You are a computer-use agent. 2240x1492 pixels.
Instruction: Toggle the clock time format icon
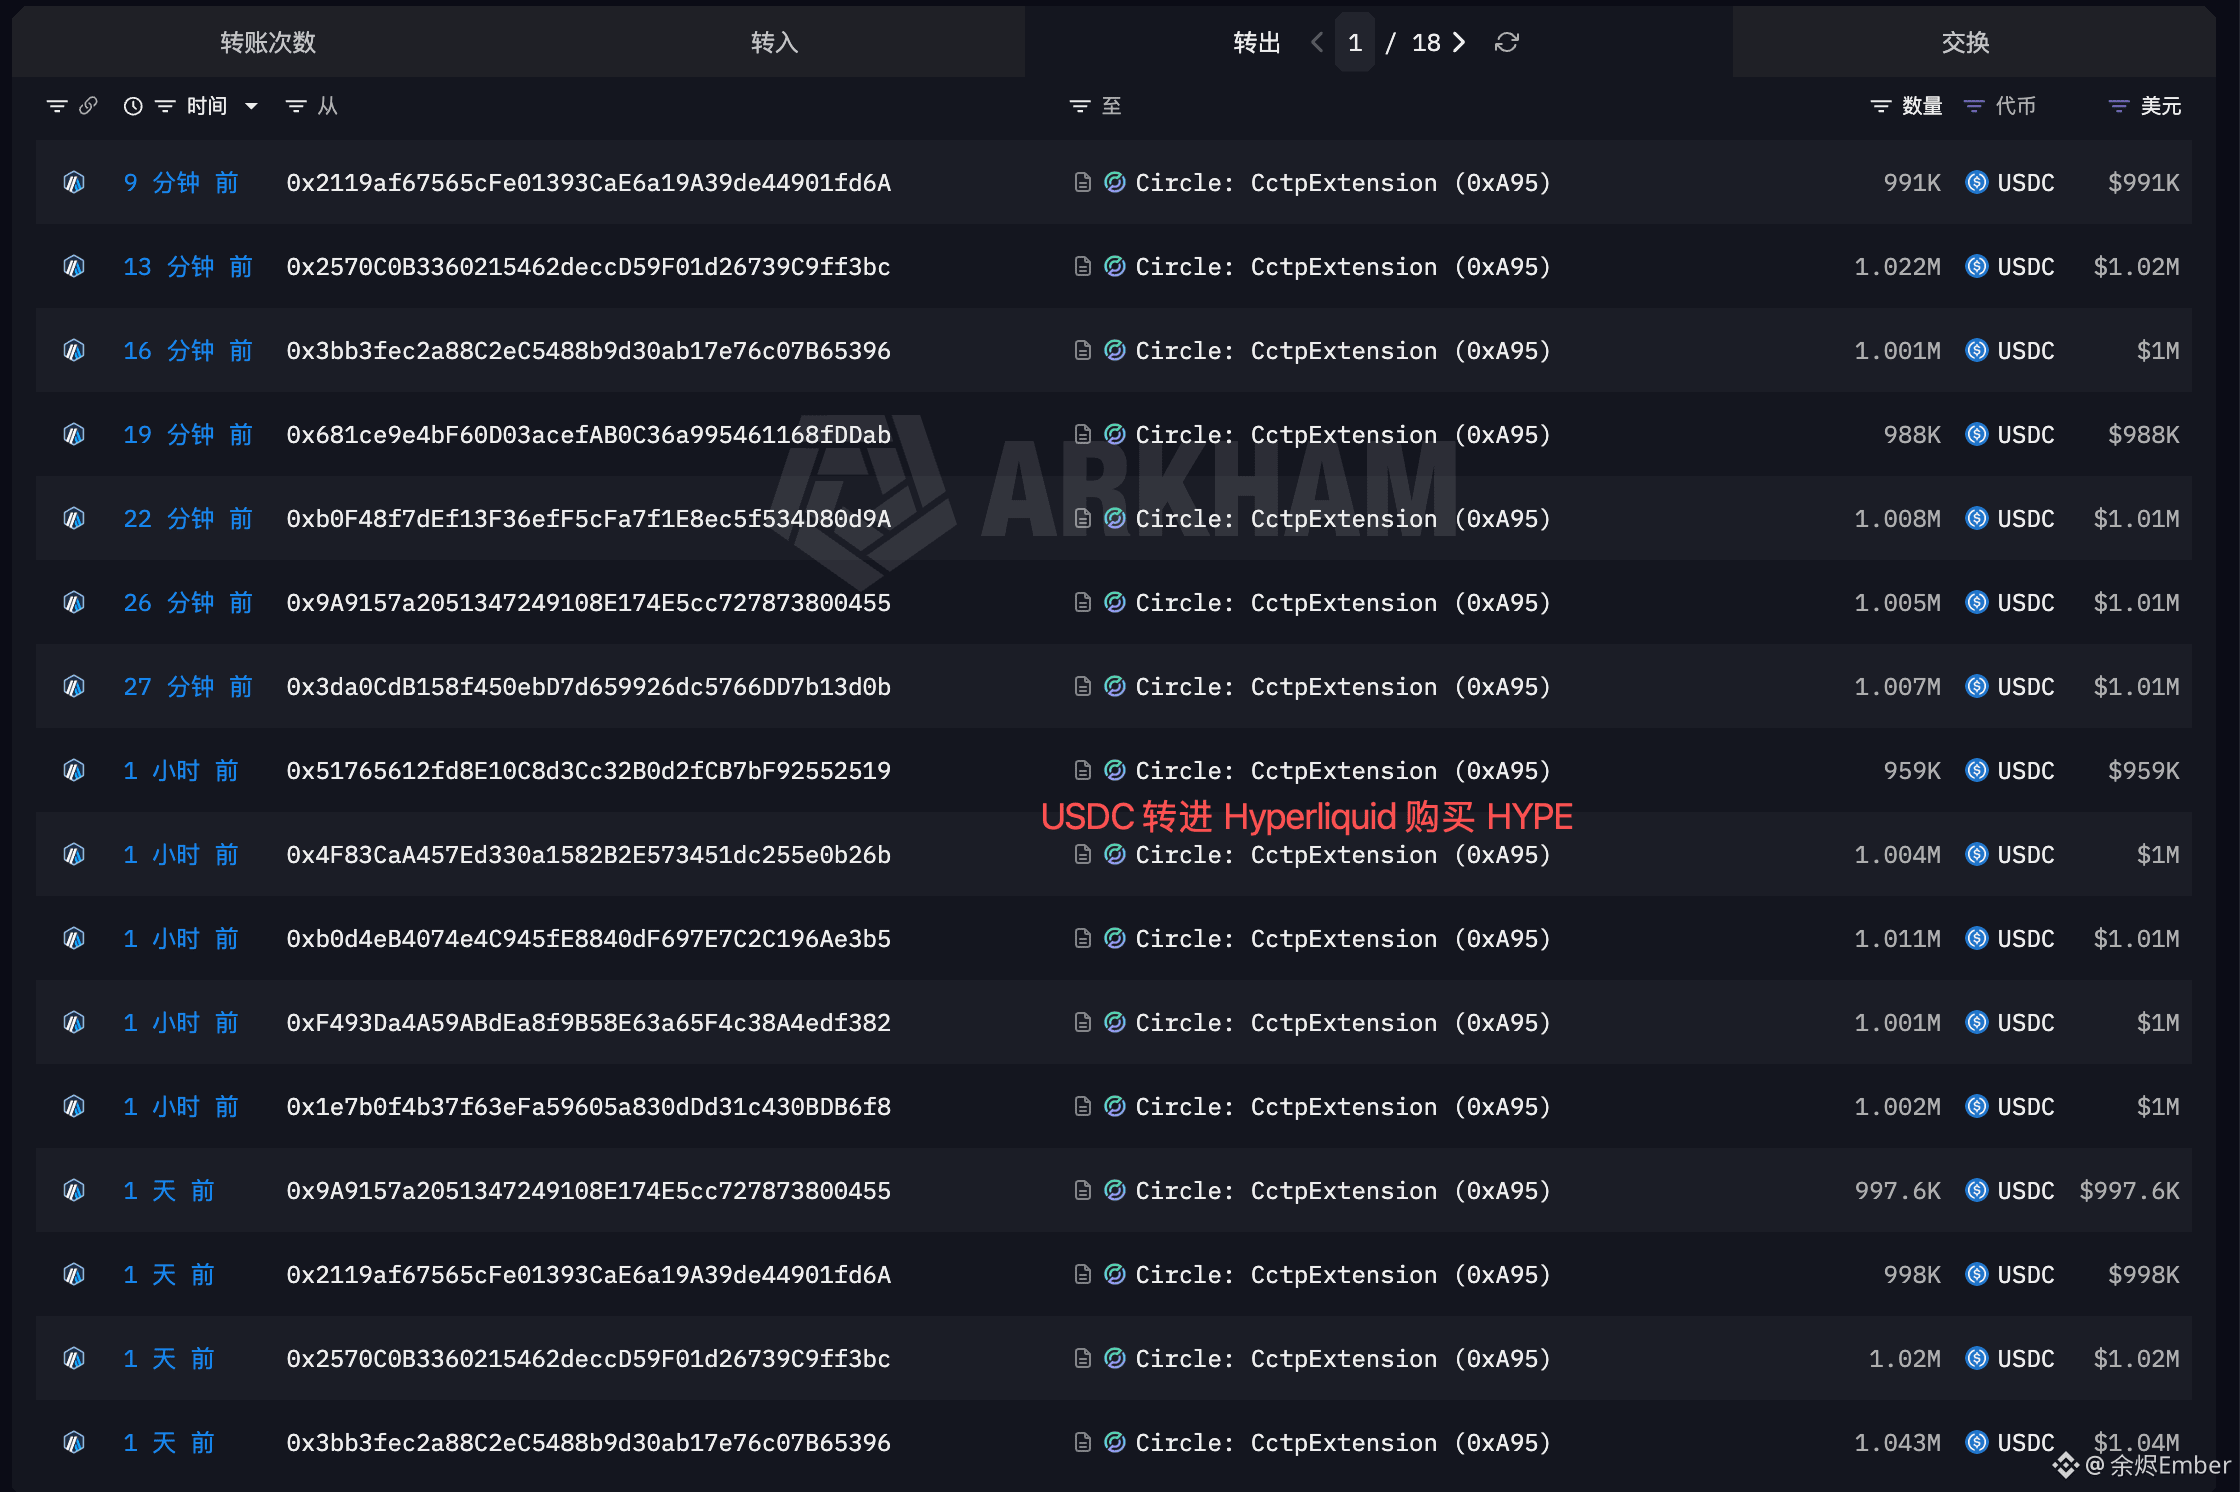tap(133, 106)
